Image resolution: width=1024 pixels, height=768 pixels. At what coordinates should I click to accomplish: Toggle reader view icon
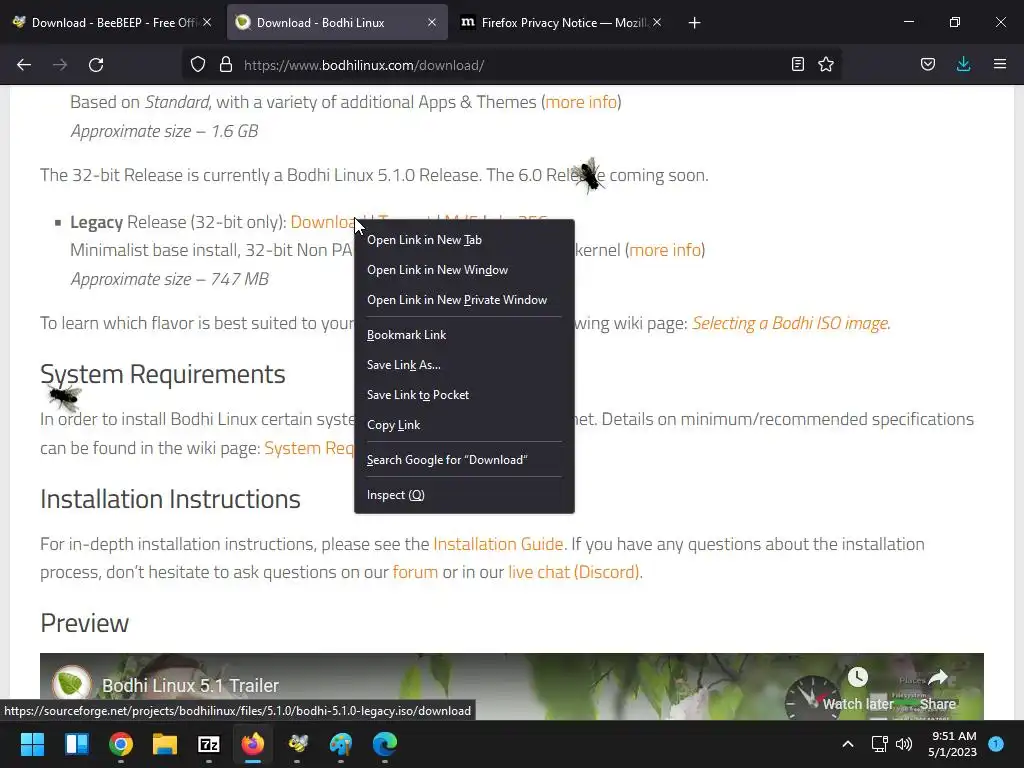click(797, 64)
